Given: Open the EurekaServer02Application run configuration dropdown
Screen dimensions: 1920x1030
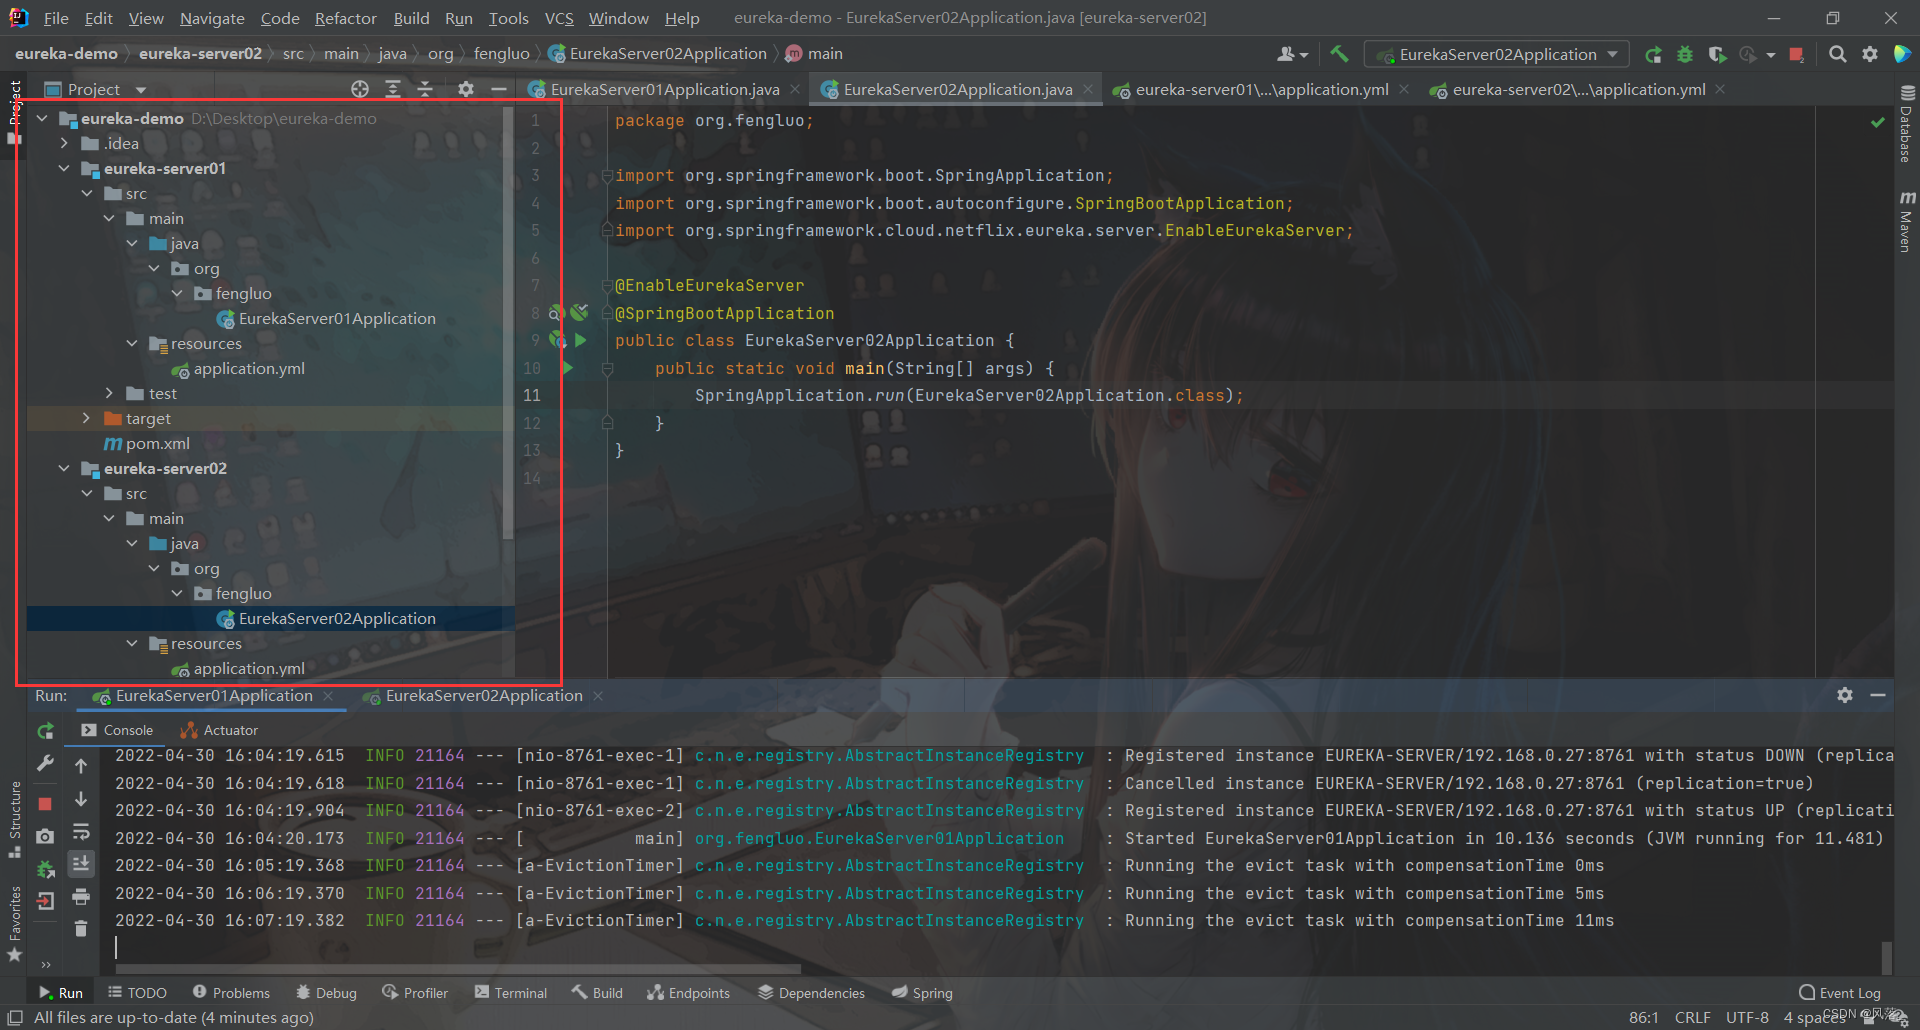Looking at the screenshot, I should coord(1497,54).
